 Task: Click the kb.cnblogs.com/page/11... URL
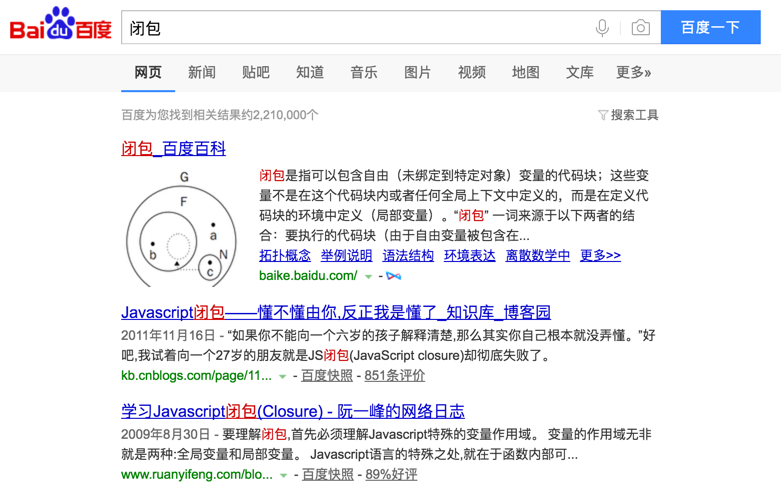tap(196, 375)
